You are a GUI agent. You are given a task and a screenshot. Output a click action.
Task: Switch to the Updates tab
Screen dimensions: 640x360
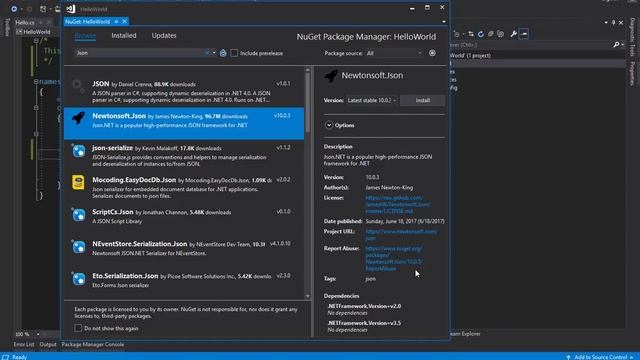164,36
